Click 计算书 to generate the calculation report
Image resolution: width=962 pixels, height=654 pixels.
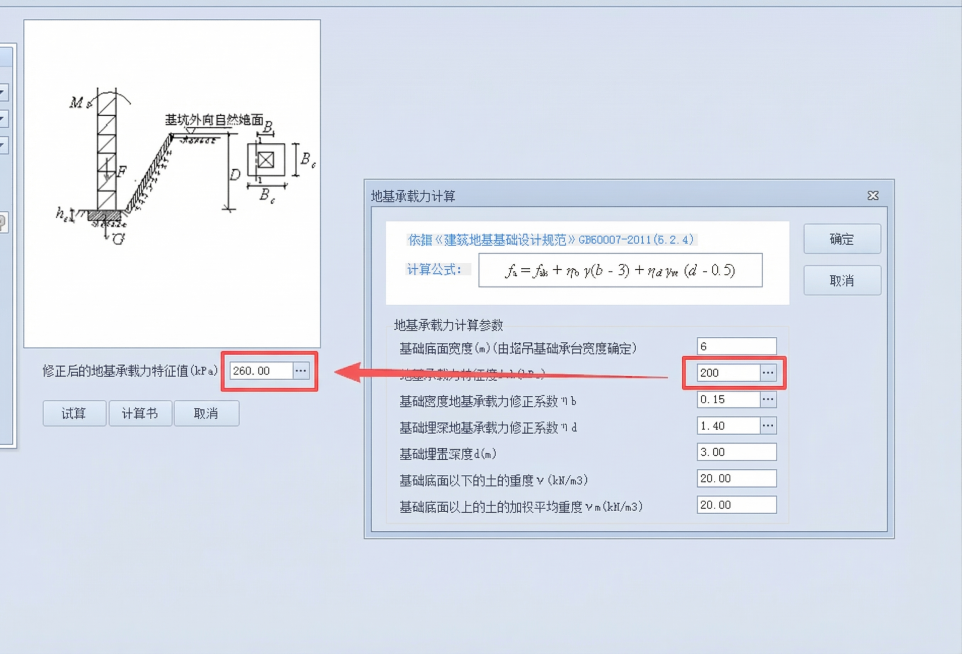pyautogui.click(x=140, y=412)
